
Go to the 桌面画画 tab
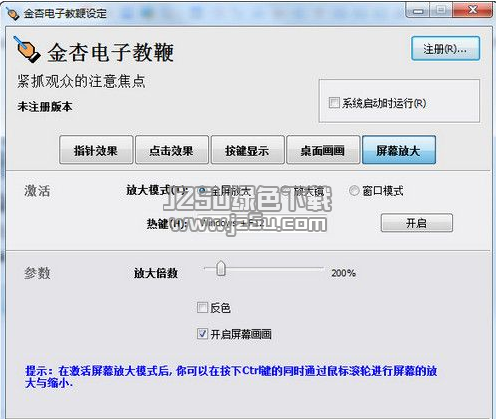point(323,150)
